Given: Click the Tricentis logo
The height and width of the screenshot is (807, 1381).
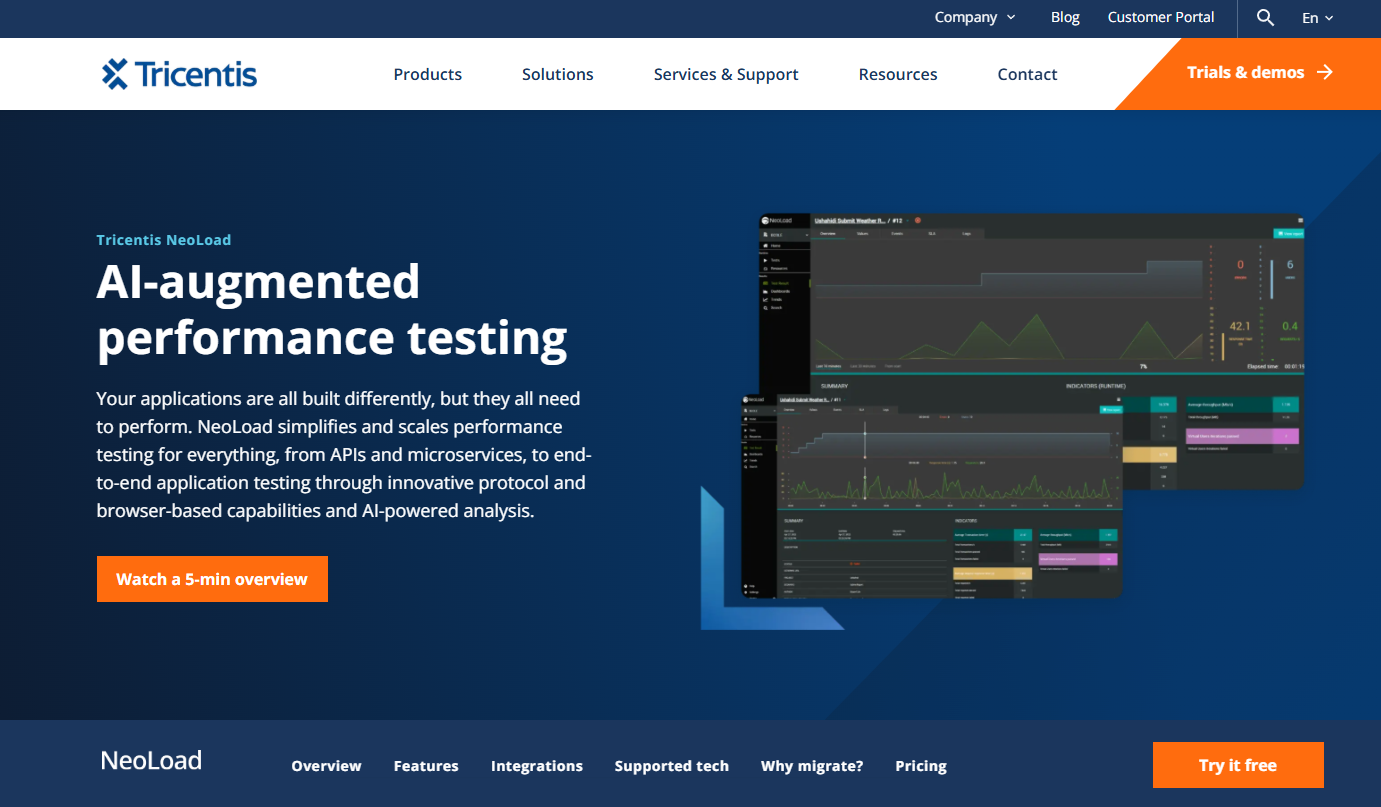Looking at the screenshot, I should coord(179,74).
